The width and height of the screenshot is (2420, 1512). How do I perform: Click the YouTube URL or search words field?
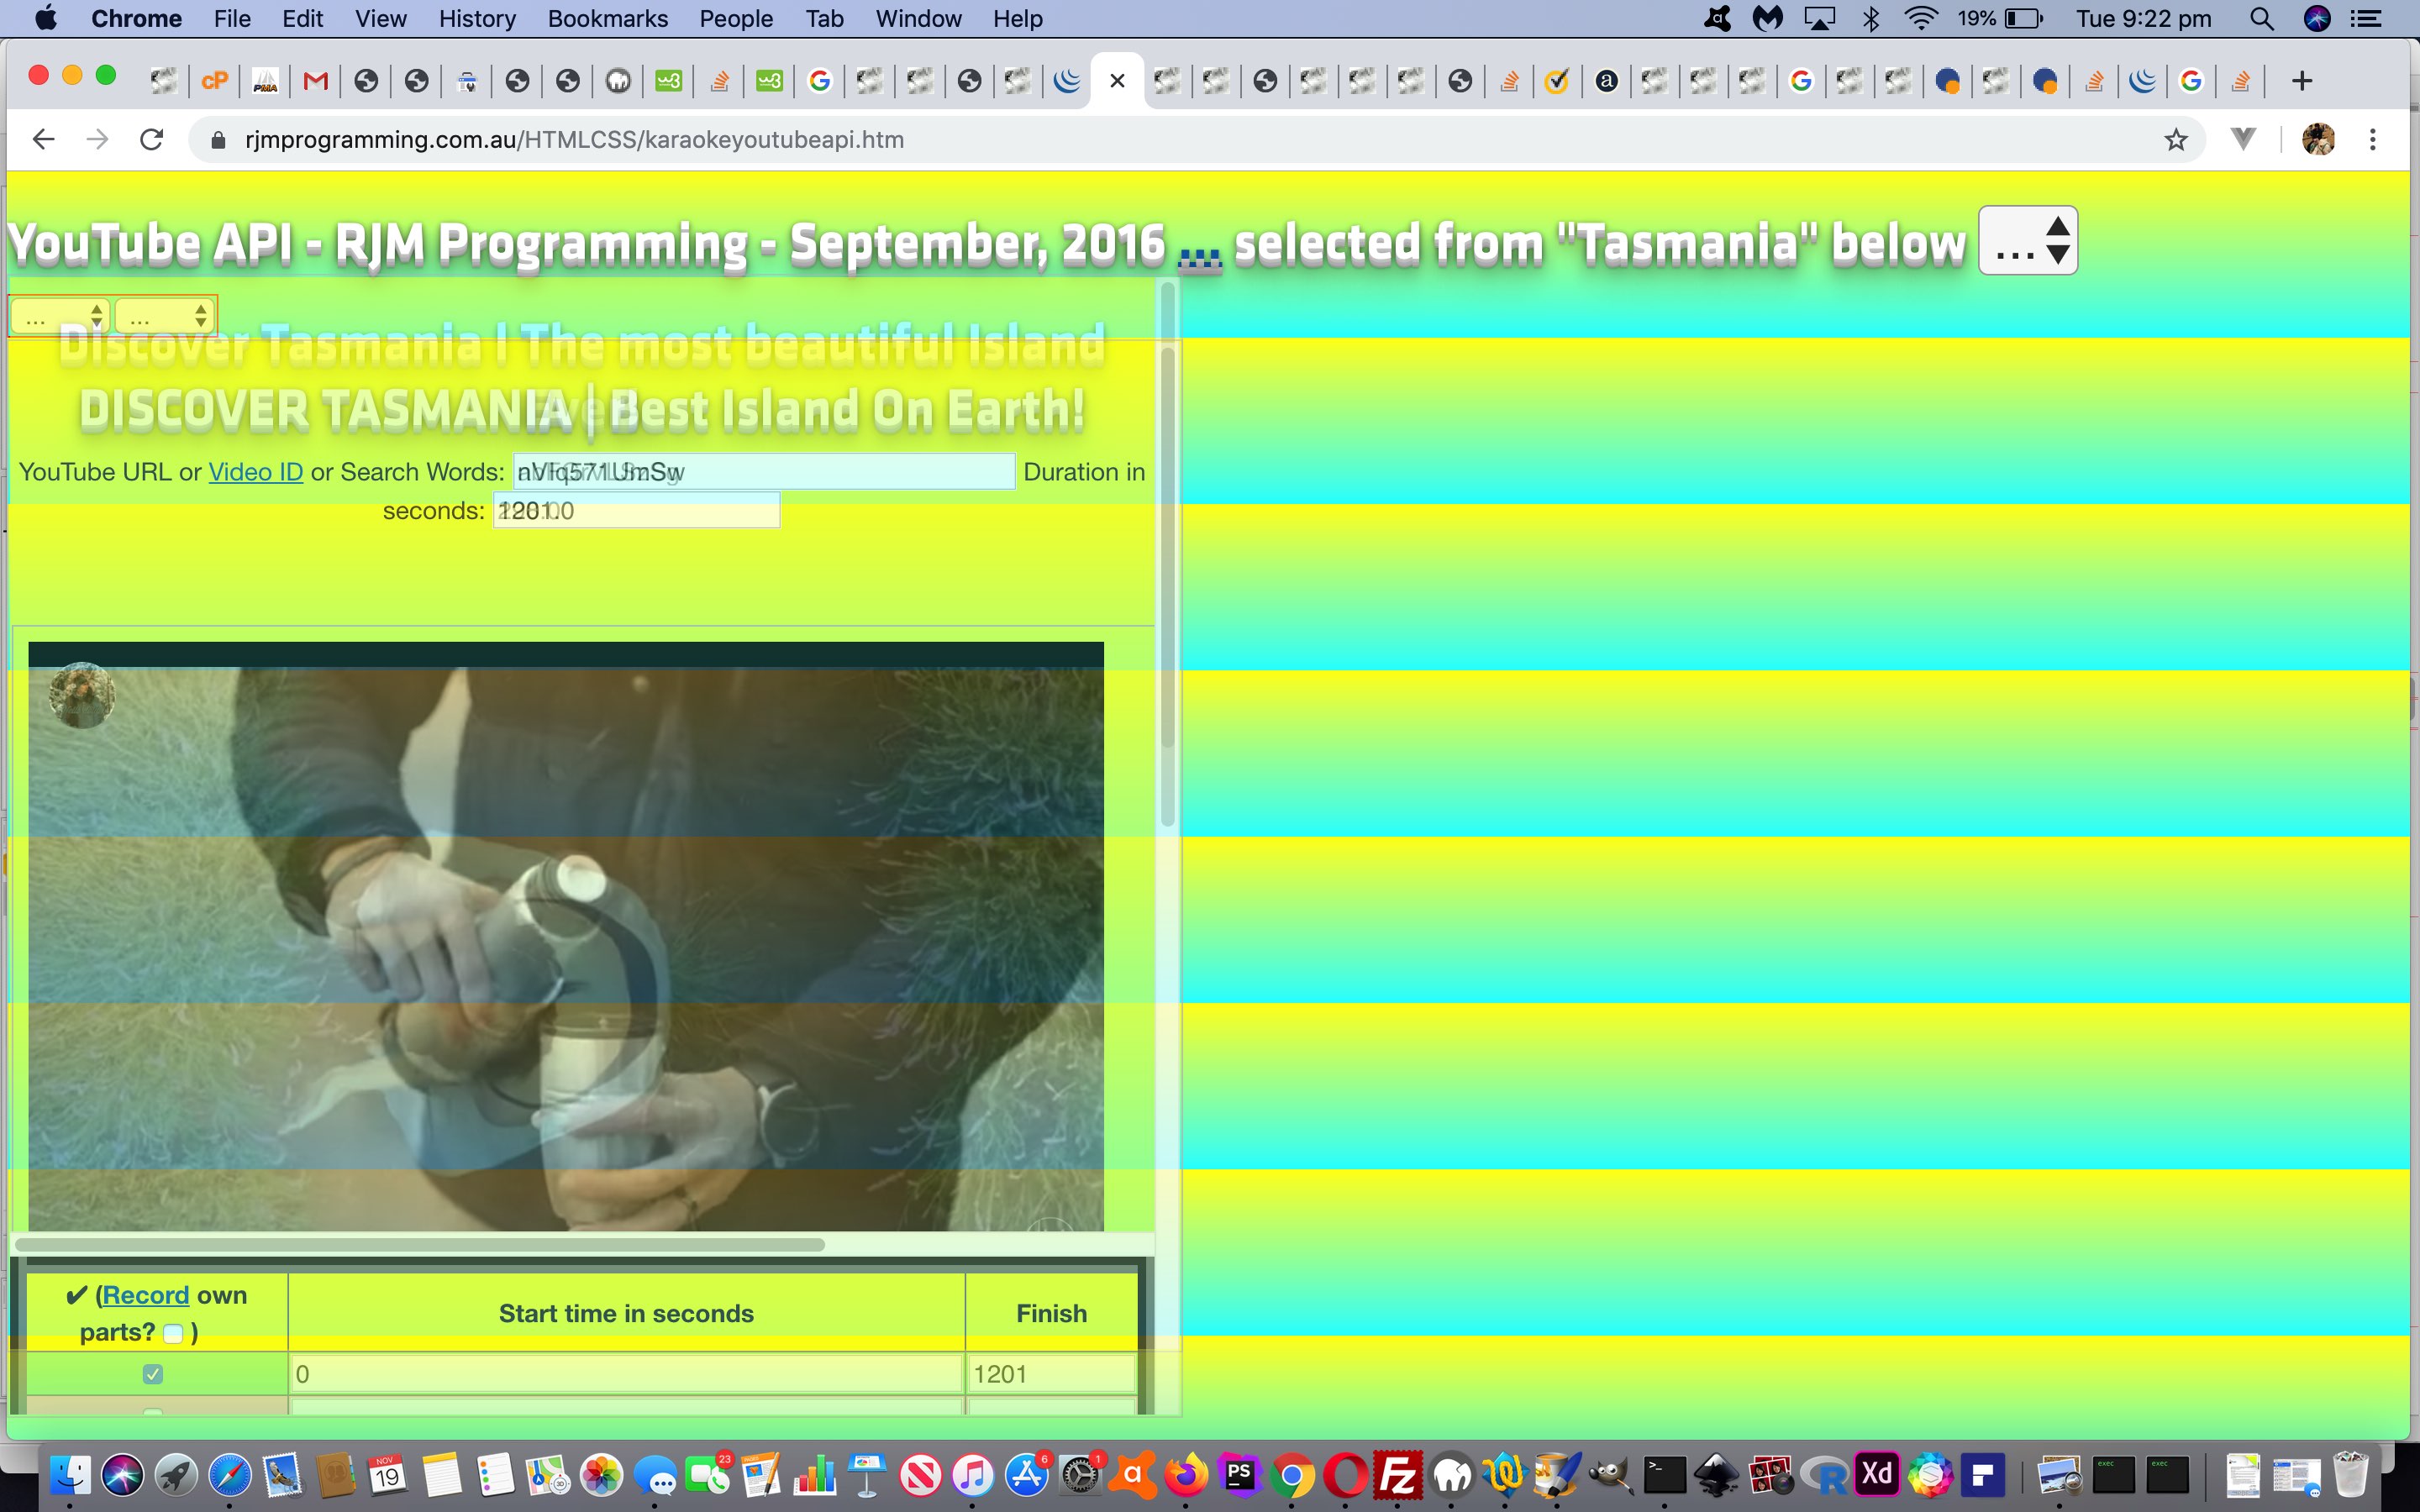pos(764,471)
